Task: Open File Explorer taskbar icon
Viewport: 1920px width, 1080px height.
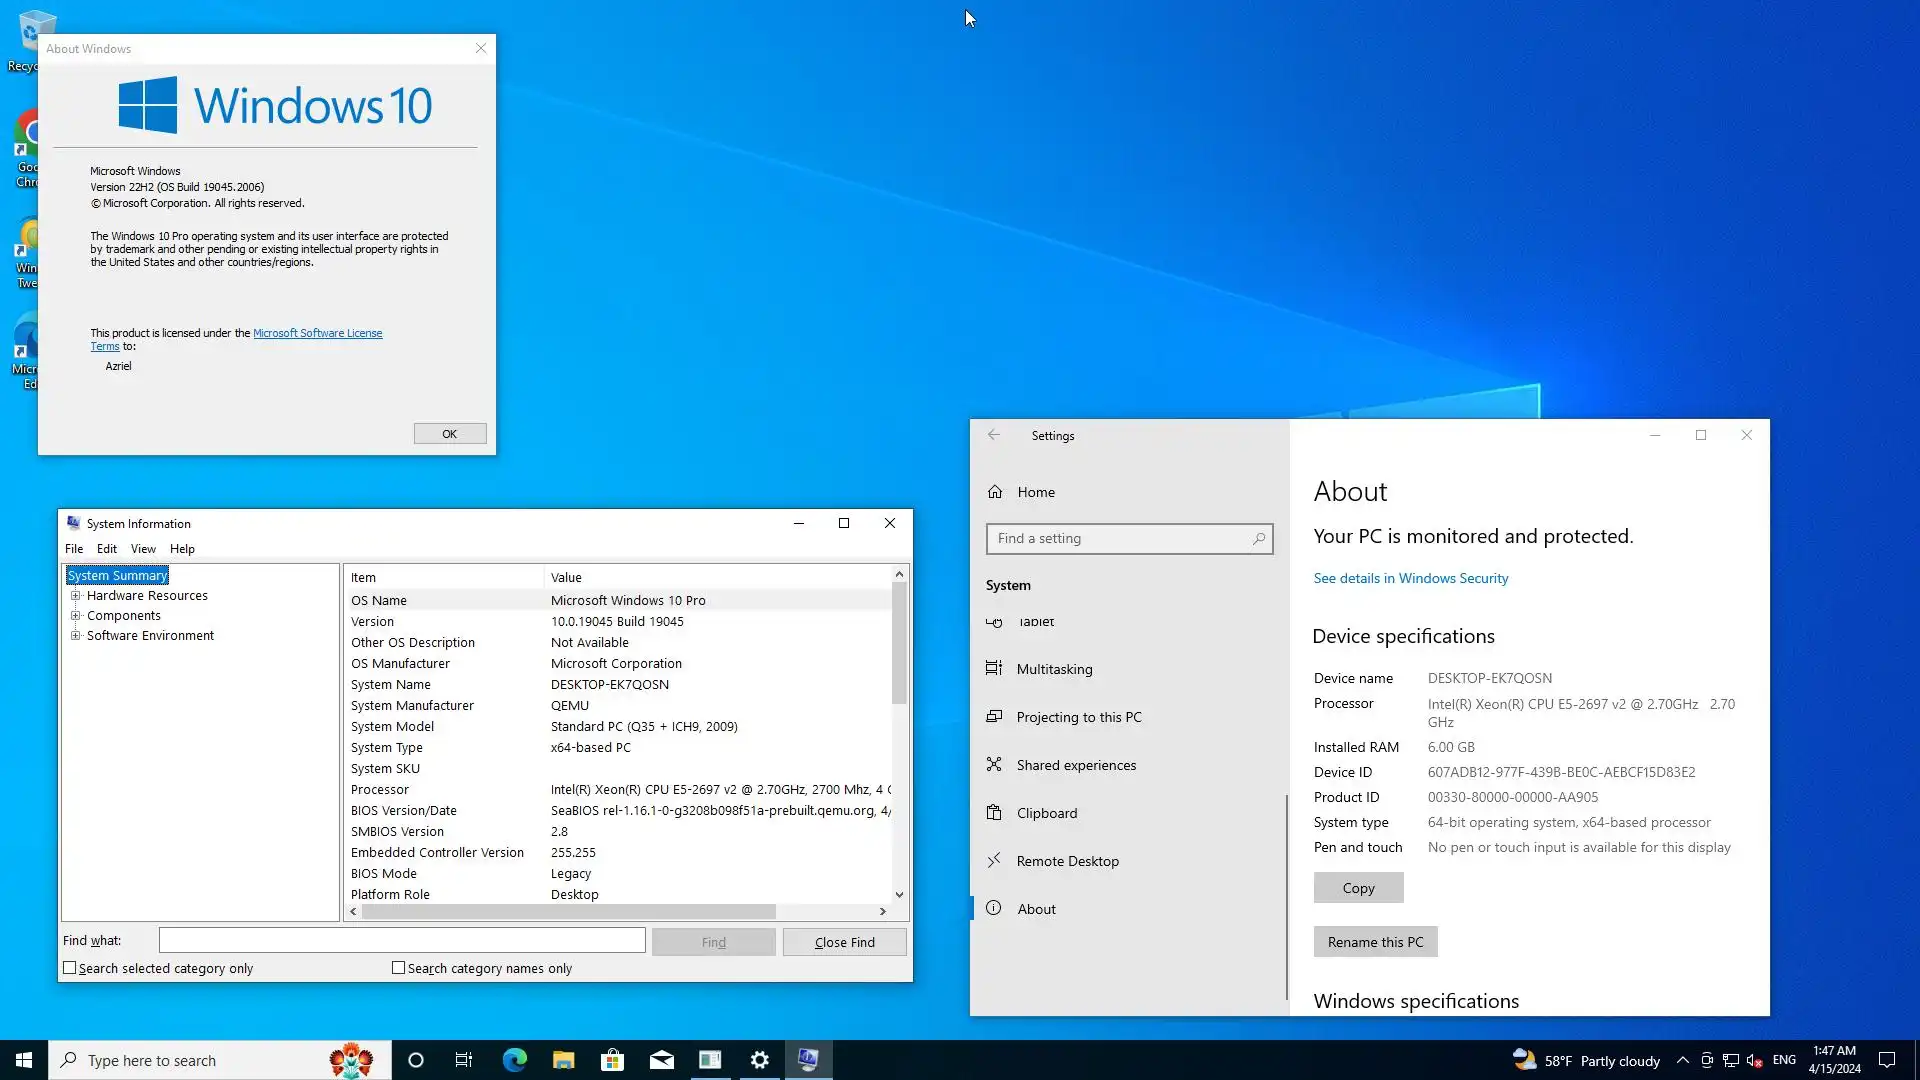Action: (x=563, y=1060)
